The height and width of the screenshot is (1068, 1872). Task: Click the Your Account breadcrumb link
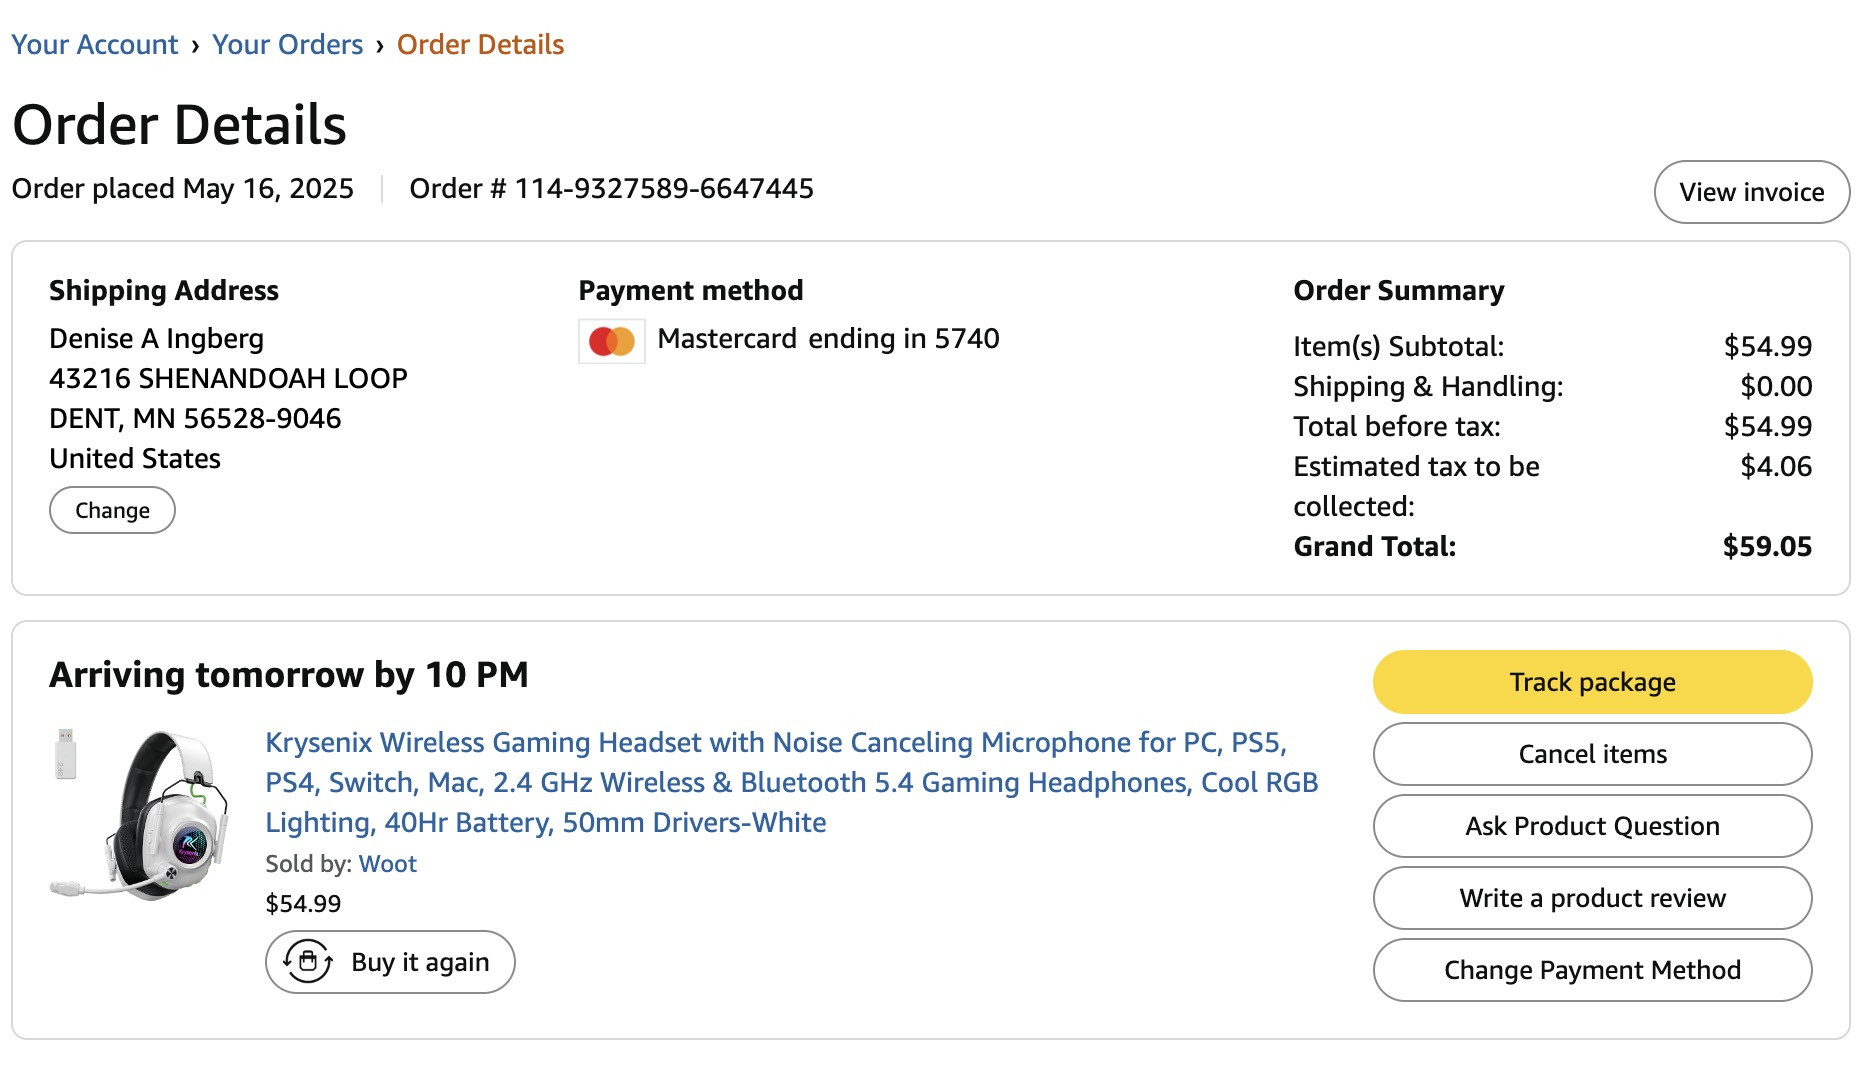pyautogui.click(x=95, y=44)
